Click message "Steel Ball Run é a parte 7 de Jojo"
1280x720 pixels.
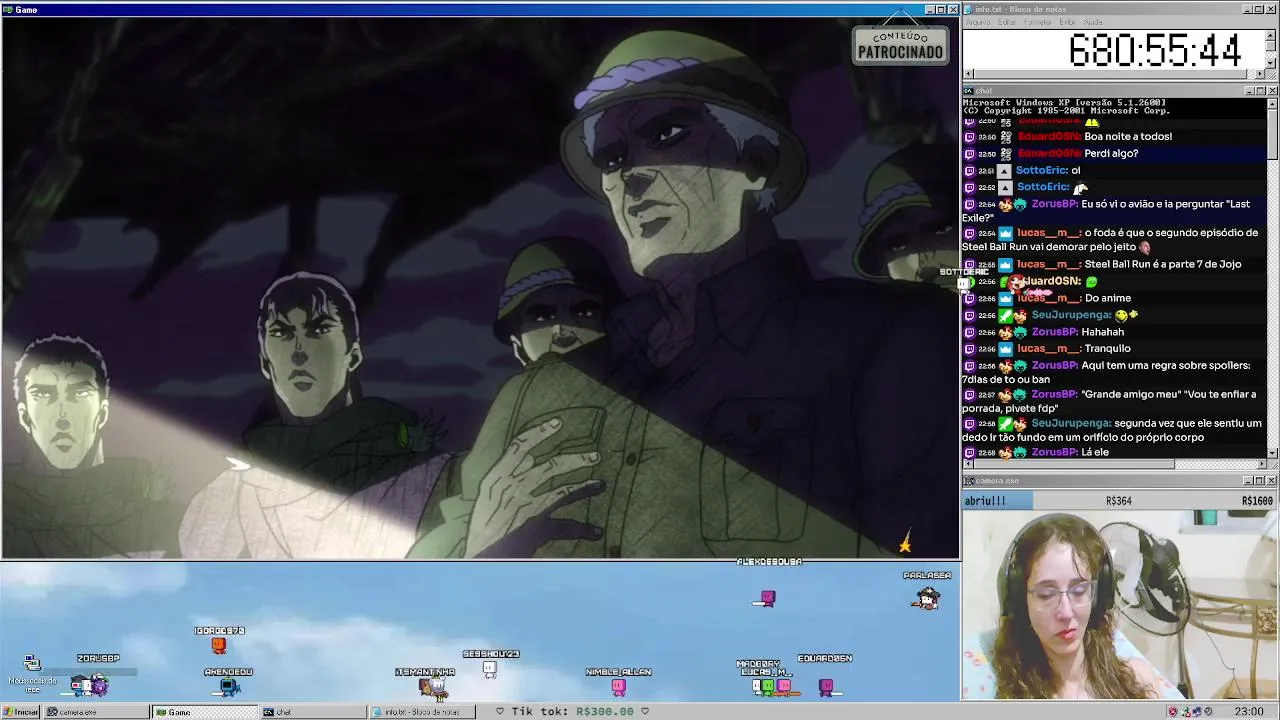[1162, 265]
